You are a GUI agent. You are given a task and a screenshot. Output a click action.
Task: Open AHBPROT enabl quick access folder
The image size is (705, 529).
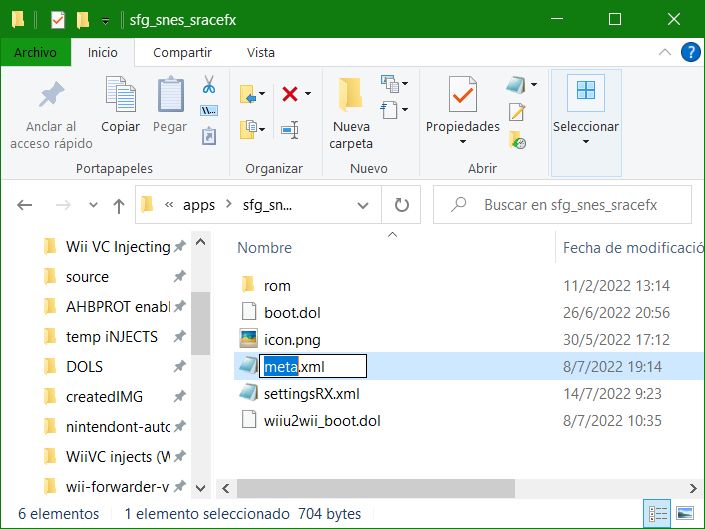point(118,307)
